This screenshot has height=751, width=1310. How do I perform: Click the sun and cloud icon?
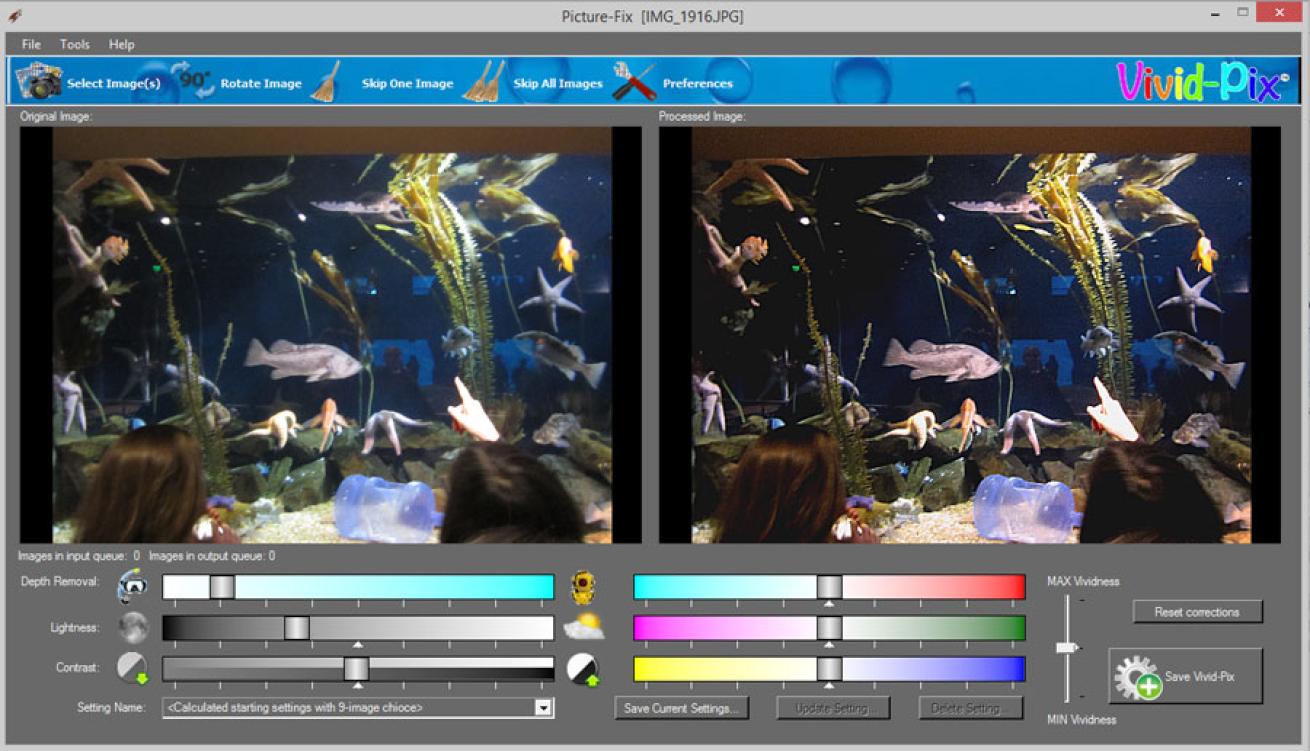tap(583, 628)
